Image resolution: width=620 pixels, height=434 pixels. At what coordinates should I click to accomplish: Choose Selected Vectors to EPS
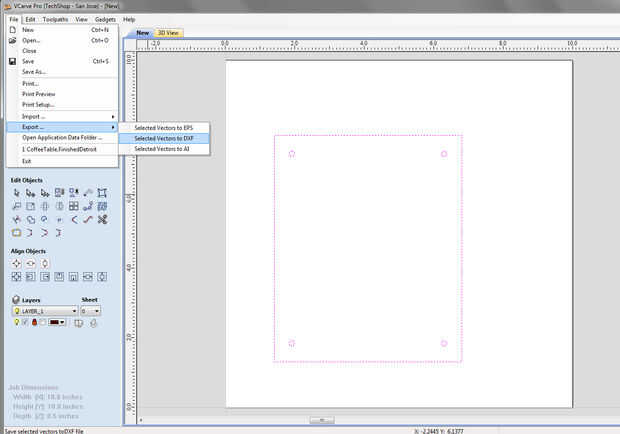164,128
